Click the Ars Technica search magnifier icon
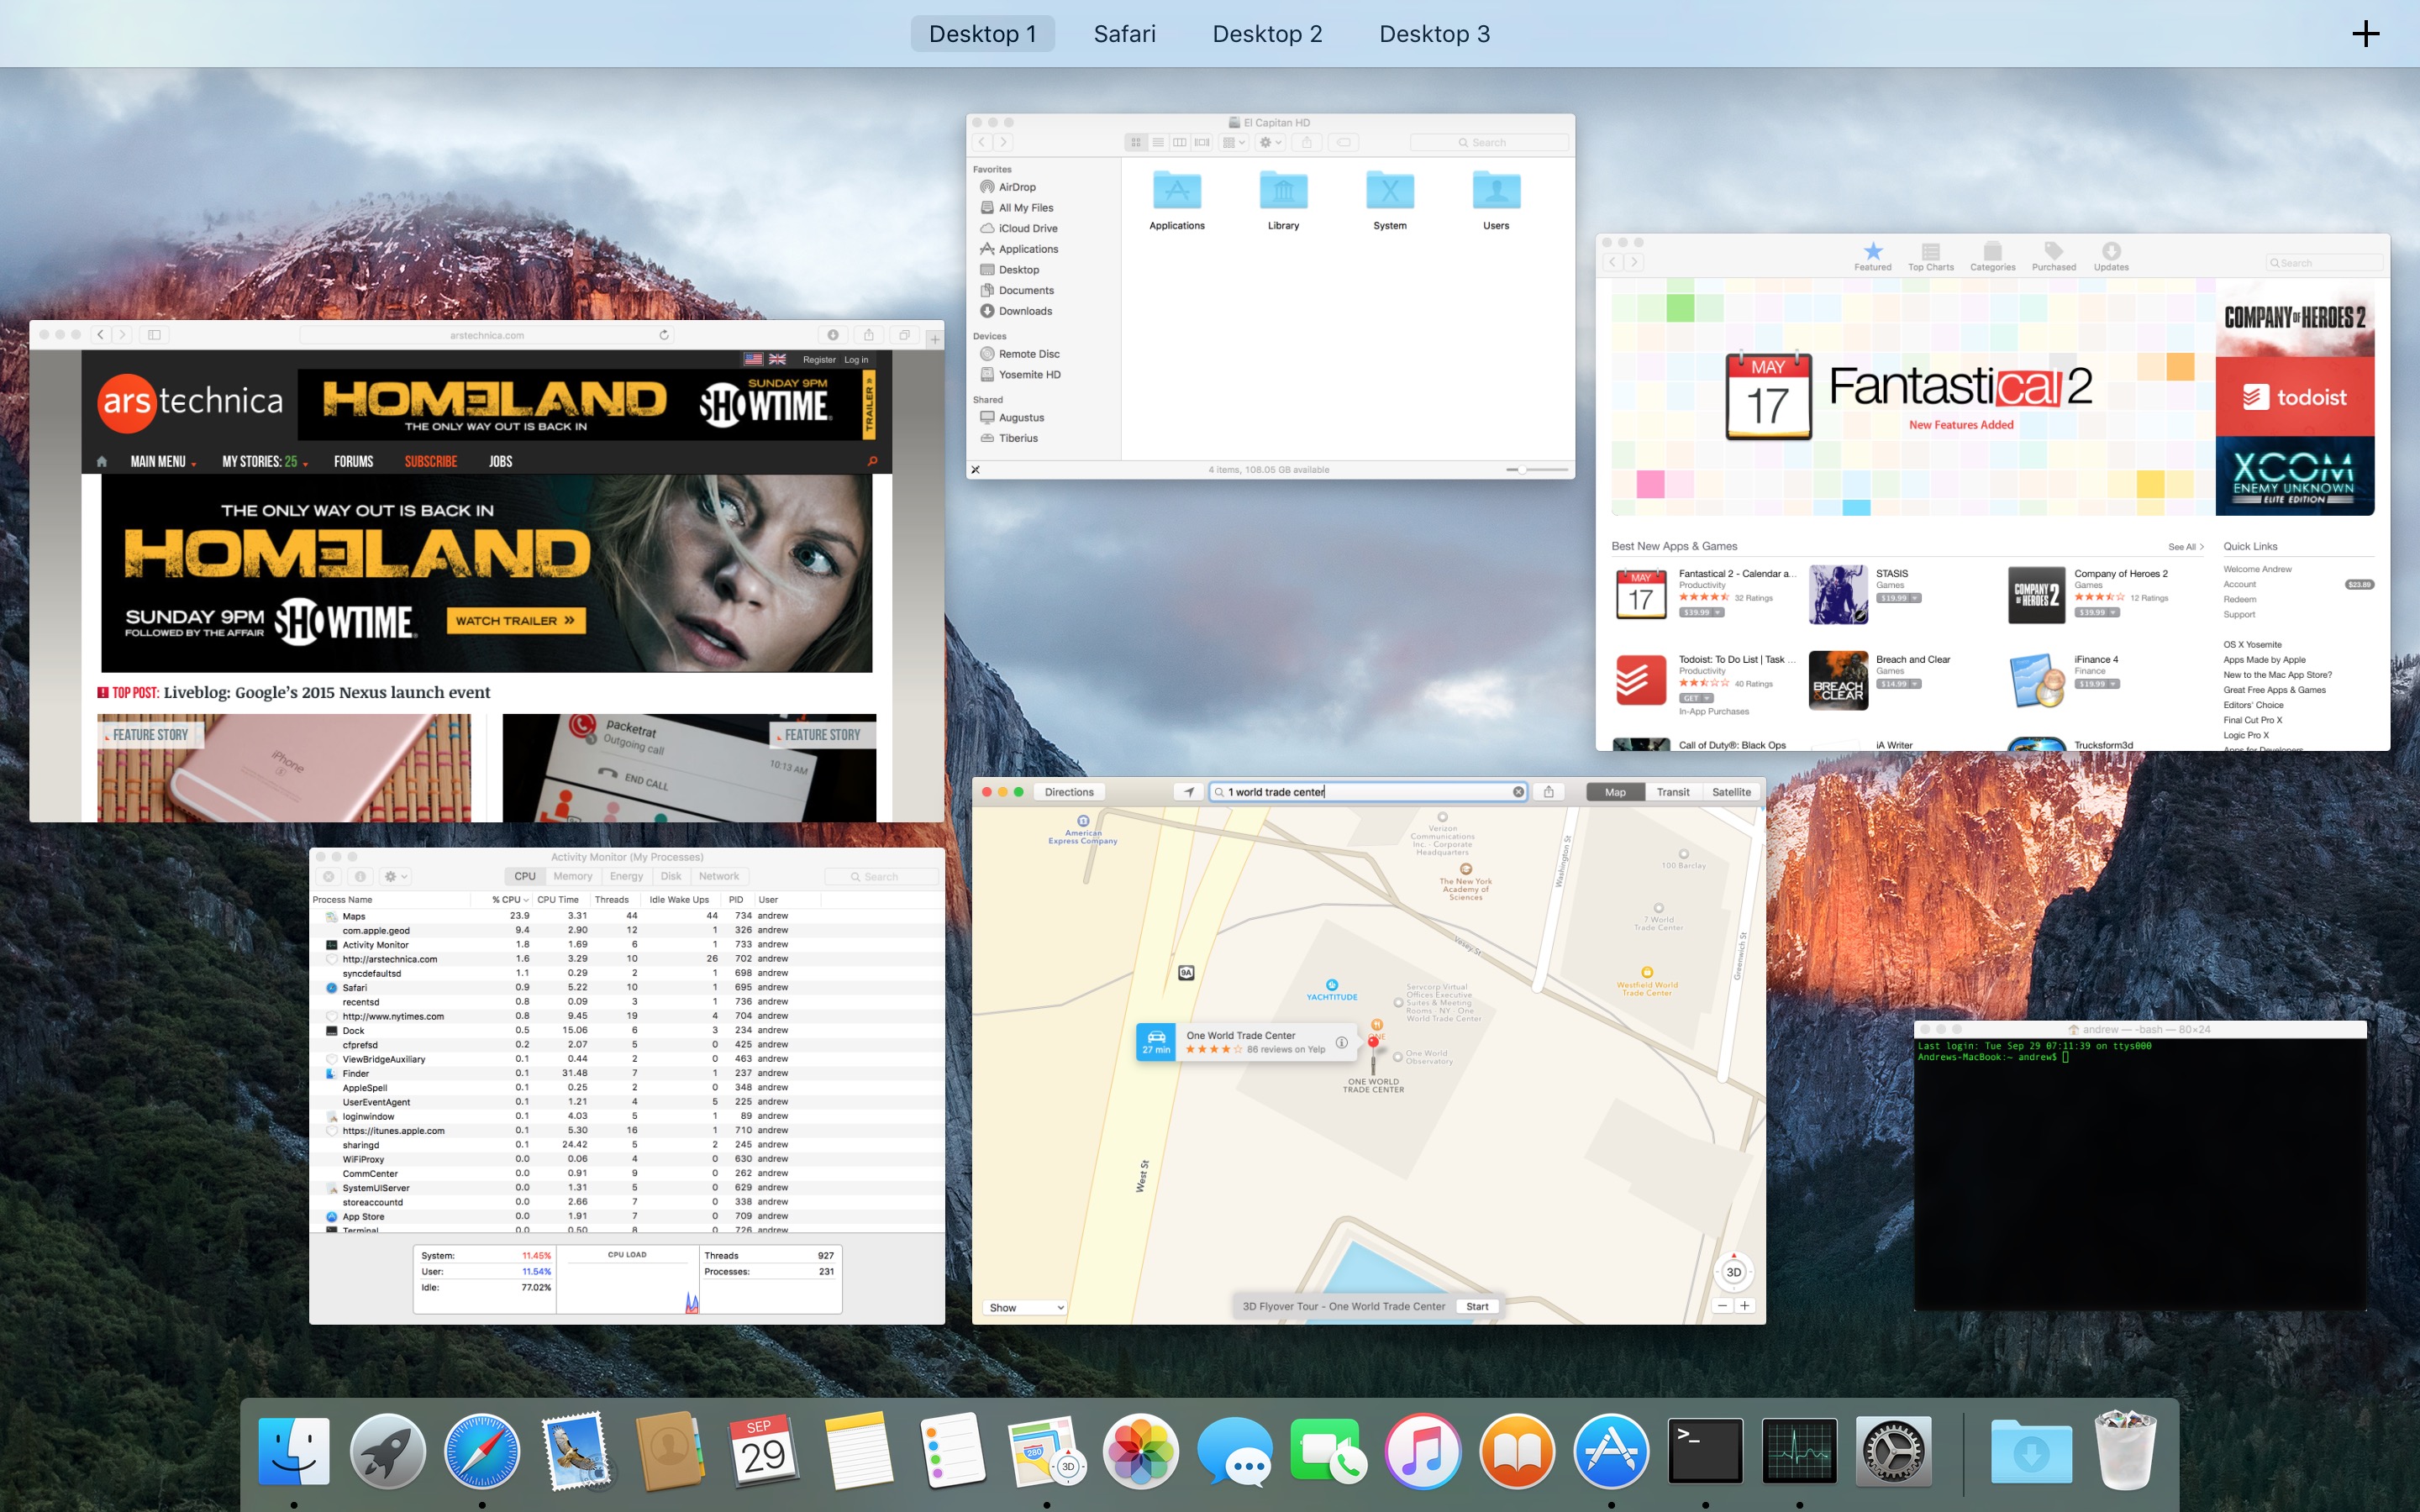The width and height of the screenshot is (2420, 1512). (872, 461)
